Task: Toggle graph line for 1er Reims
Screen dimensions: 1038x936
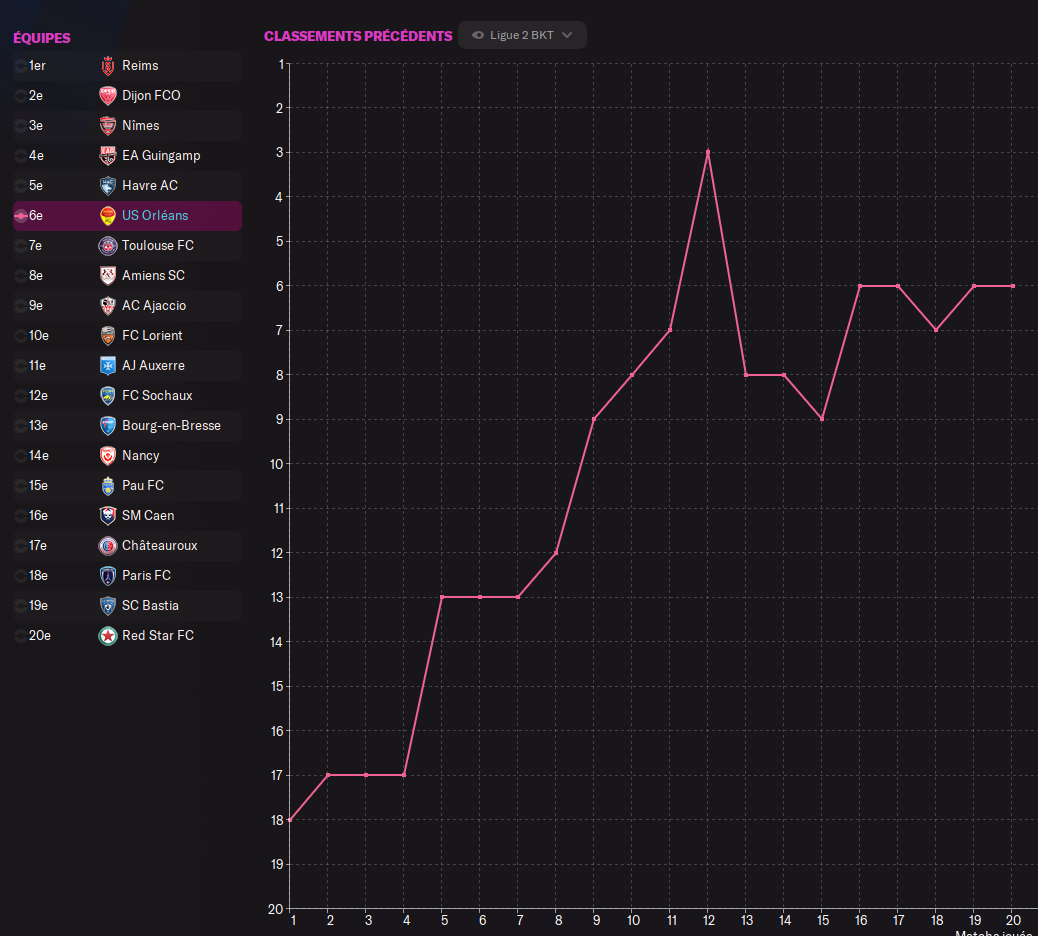Action: 21,66
